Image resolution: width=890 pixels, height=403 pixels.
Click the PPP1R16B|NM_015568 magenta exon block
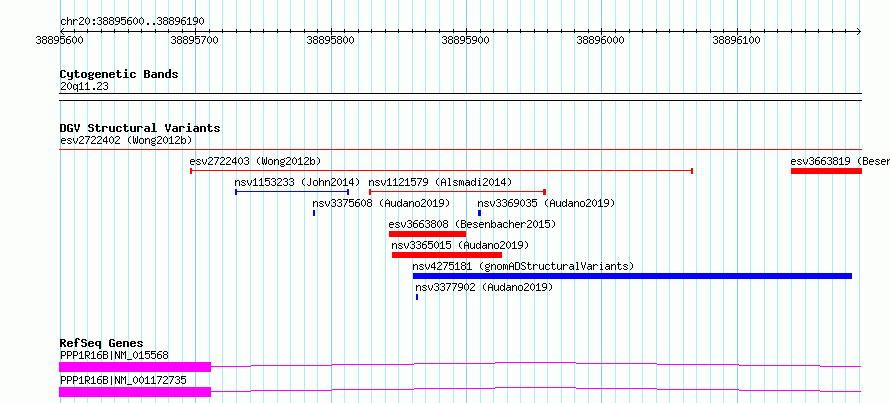point(135,367)
